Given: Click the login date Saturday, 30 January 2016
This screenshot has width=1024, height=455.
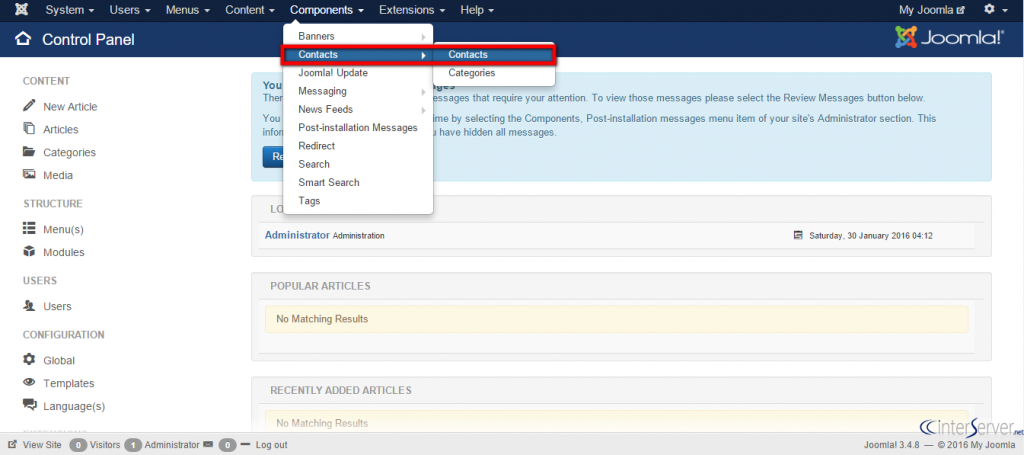Looking at the screenshot, I should point(871,236).
